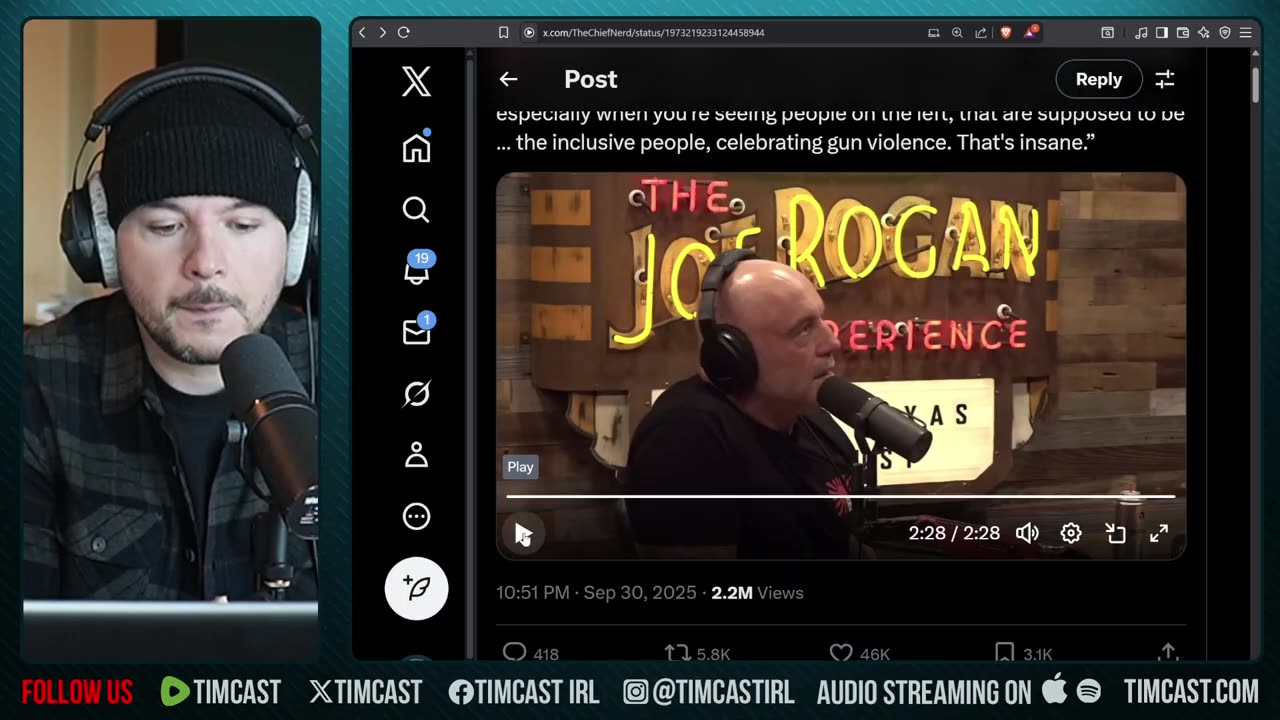Enter fullscreen video mode
Image resolution: width=1280 pixels, height=720 pixels.
click(1159, 533)
